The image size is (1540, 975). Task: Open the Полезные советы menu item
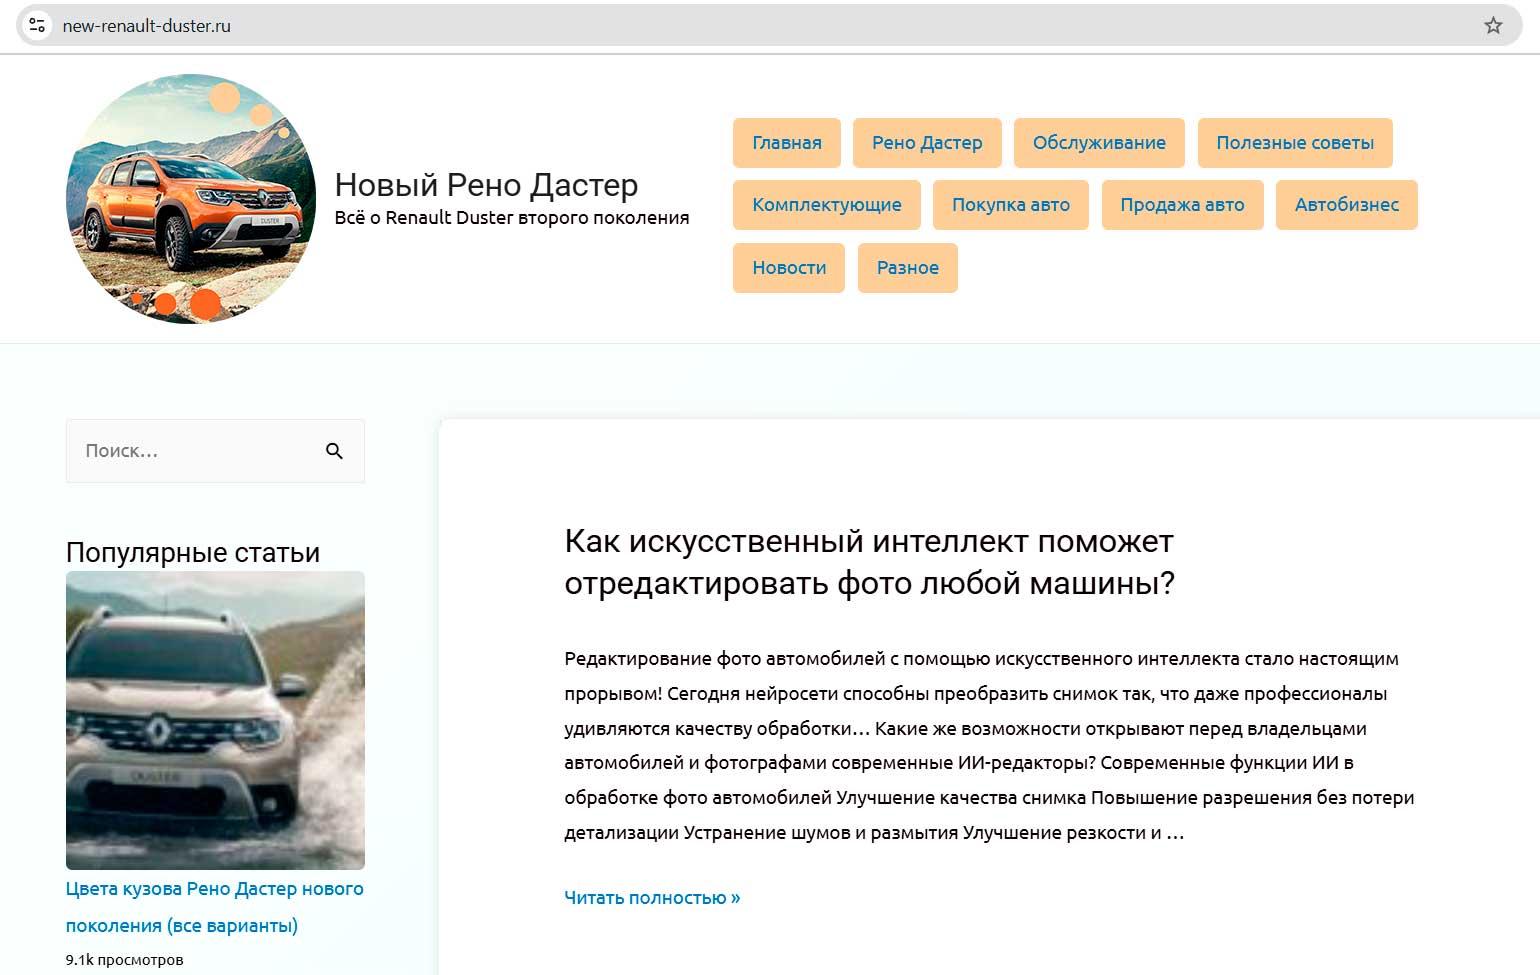tap(1295, 143)
